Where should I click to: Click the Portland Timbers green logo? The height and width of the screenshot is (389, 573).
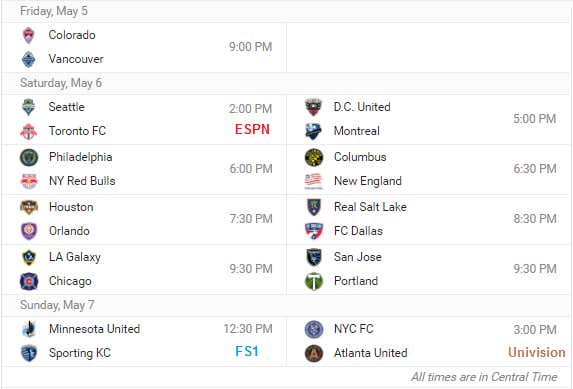pos(314,281)
